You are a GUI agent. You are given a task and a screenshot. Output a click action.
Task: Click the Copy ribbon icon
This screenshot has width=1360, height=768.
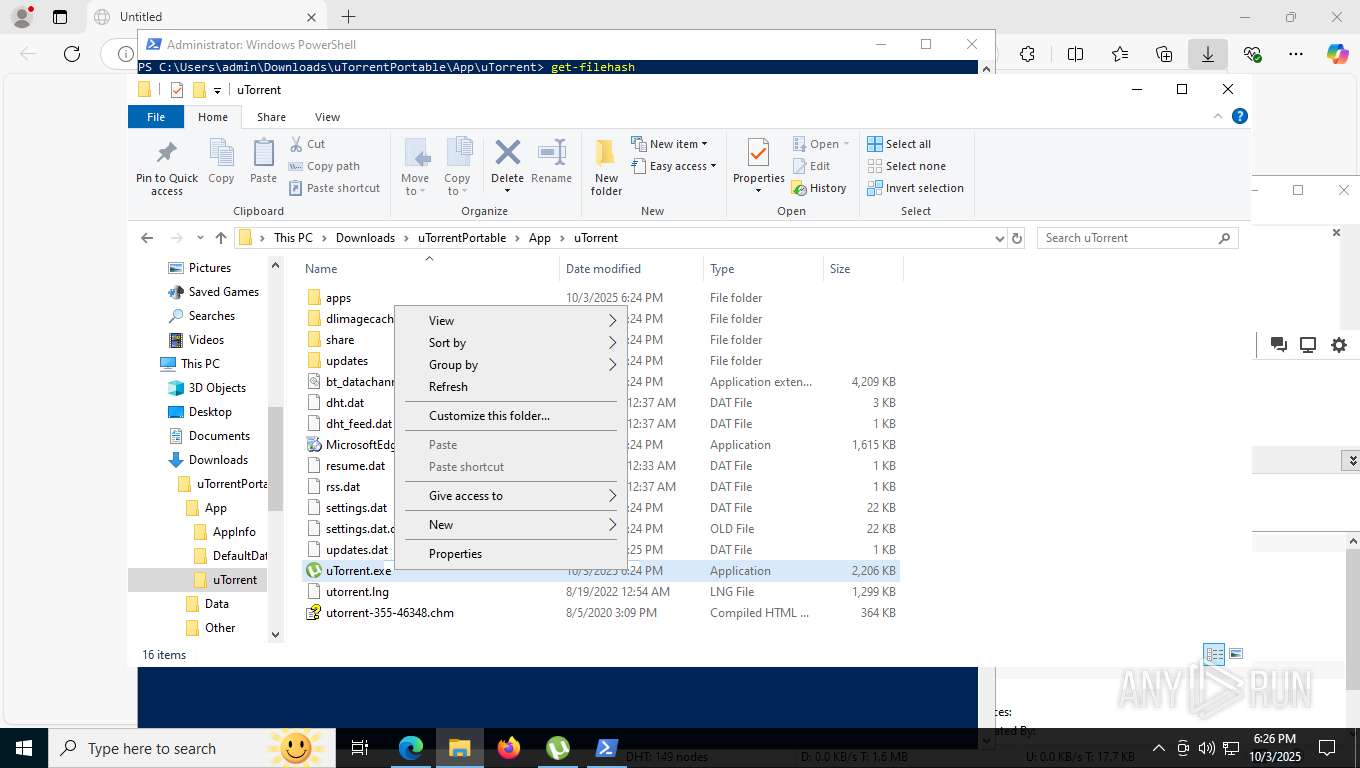[x=221, y=153]
